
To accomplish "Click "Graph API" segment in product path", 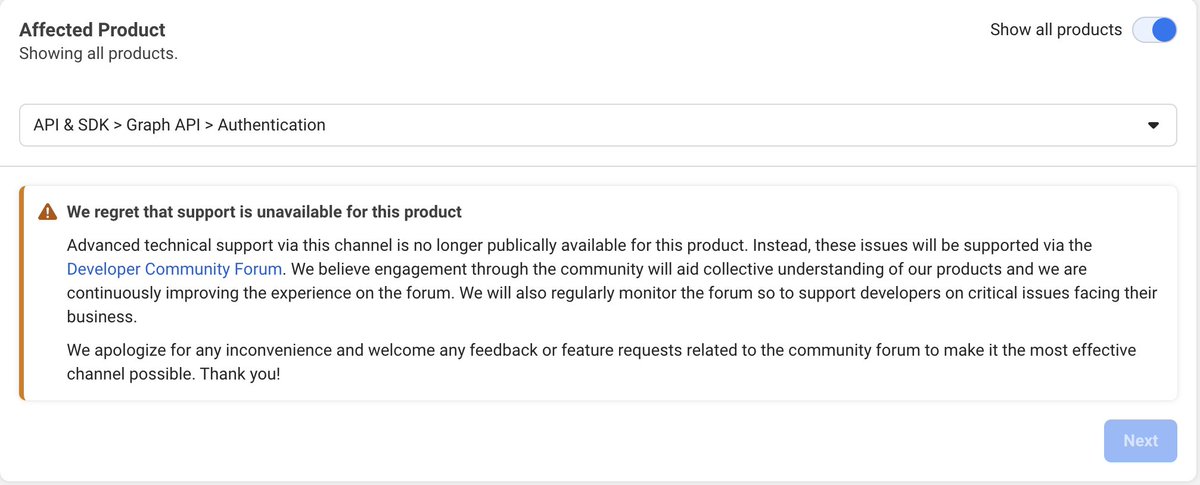I will point(163,125).
